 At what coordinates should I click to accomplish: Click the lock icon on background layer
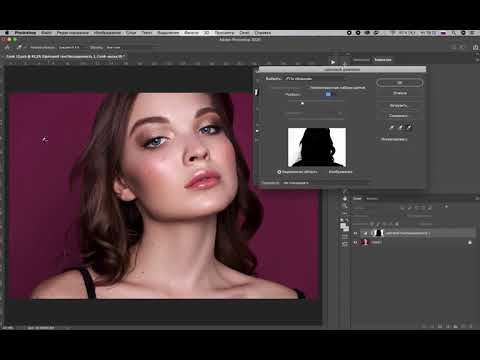click(x=470, y=243)
